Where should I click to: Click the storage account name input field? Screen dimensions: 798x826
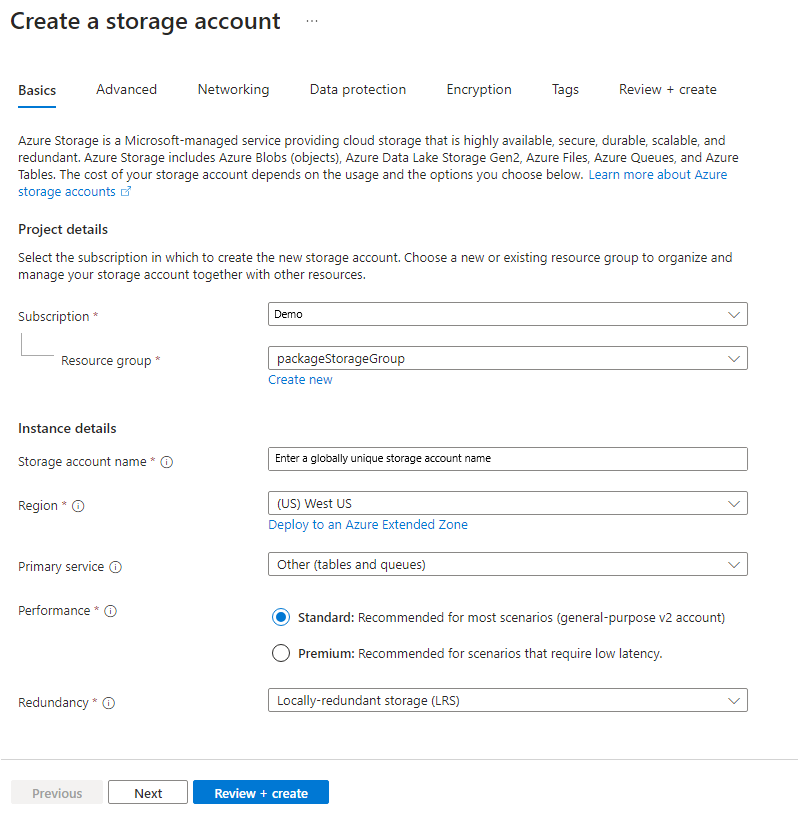(507, 458)
